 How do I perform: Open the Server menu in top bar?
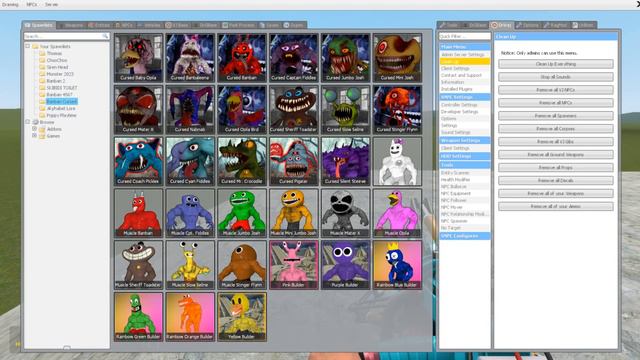[51, 4]
